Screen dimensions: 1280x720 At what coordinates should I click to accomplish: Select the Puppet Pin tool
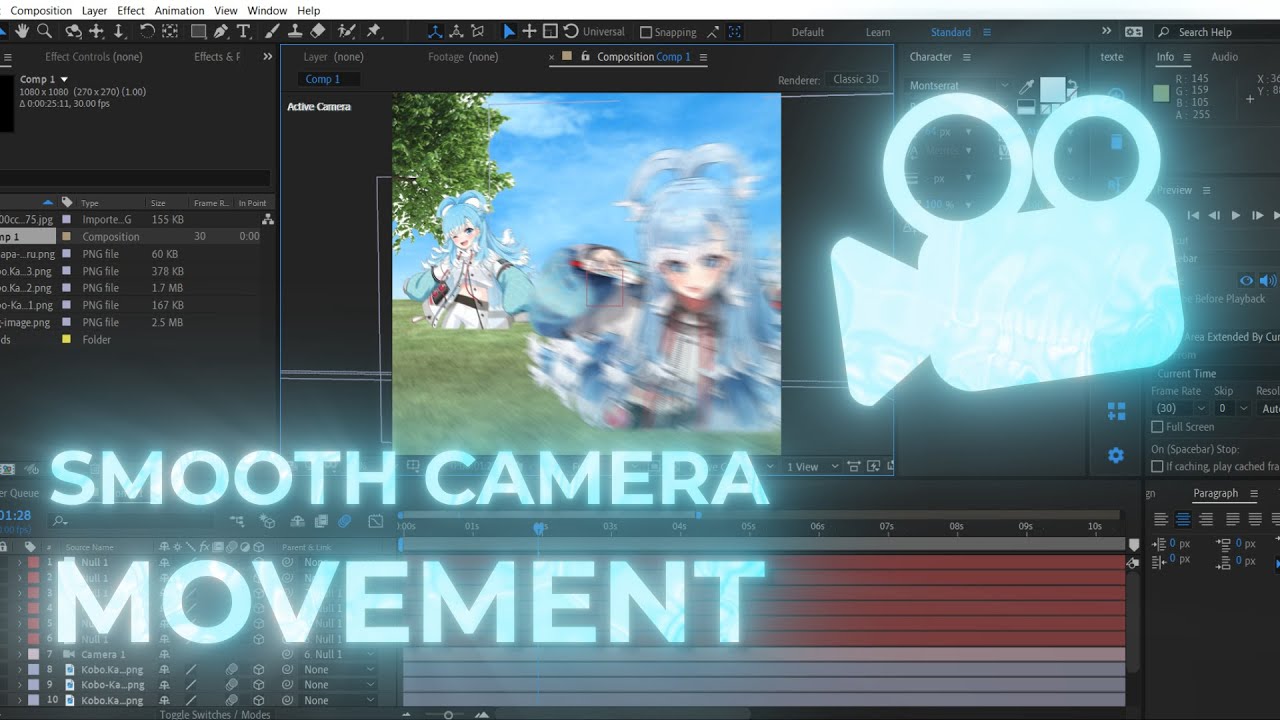[x=374, y=32]
